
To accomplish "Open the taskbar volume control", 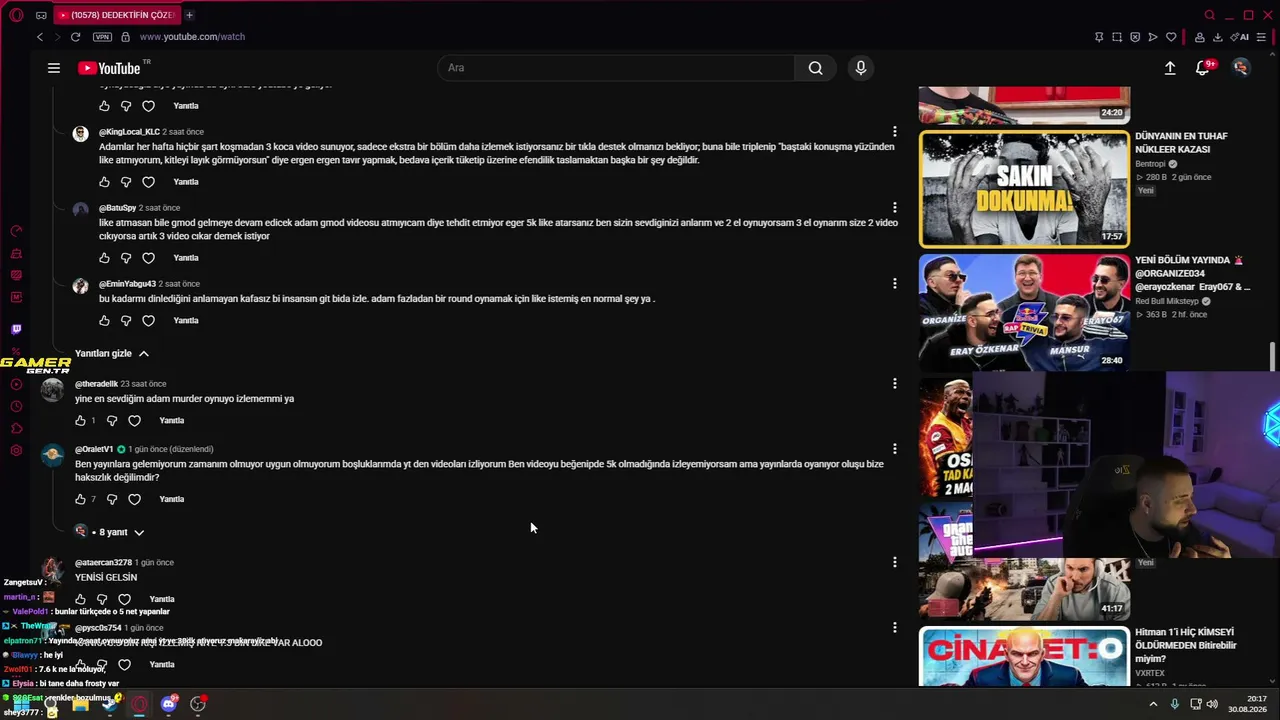I will coord(1212,704).
